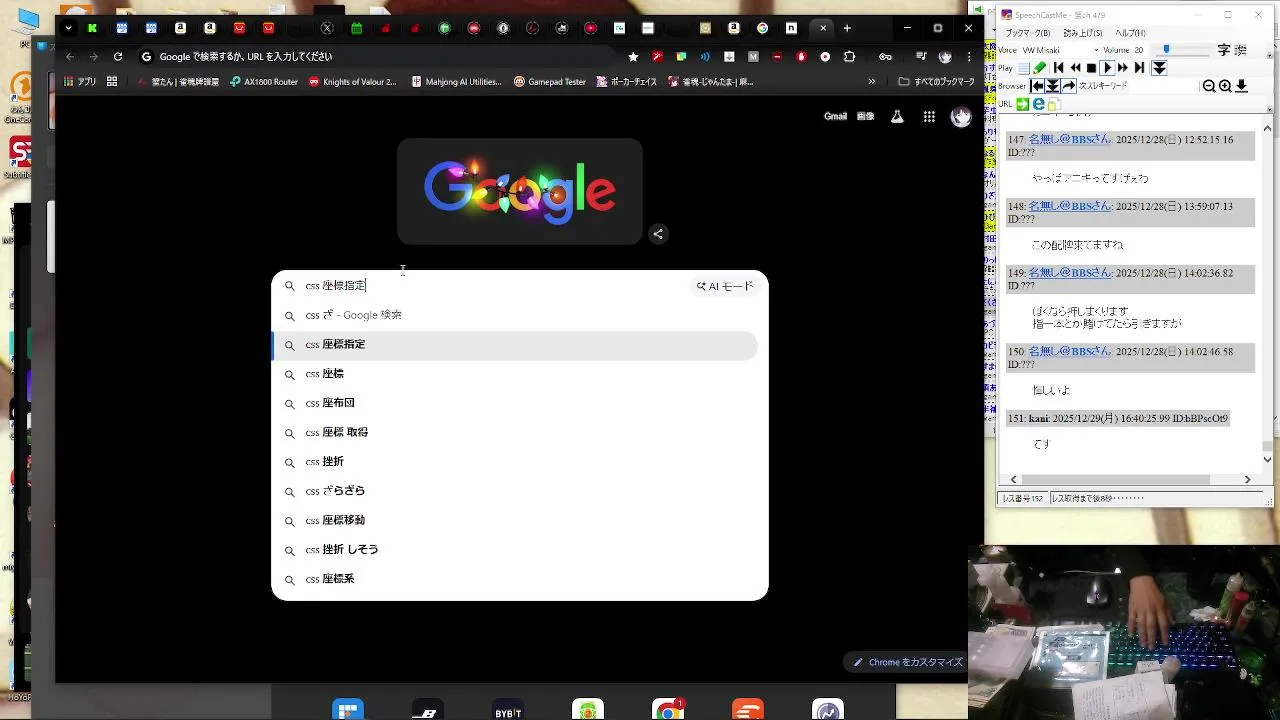Open a new Chrome tab

pos(847,28)
